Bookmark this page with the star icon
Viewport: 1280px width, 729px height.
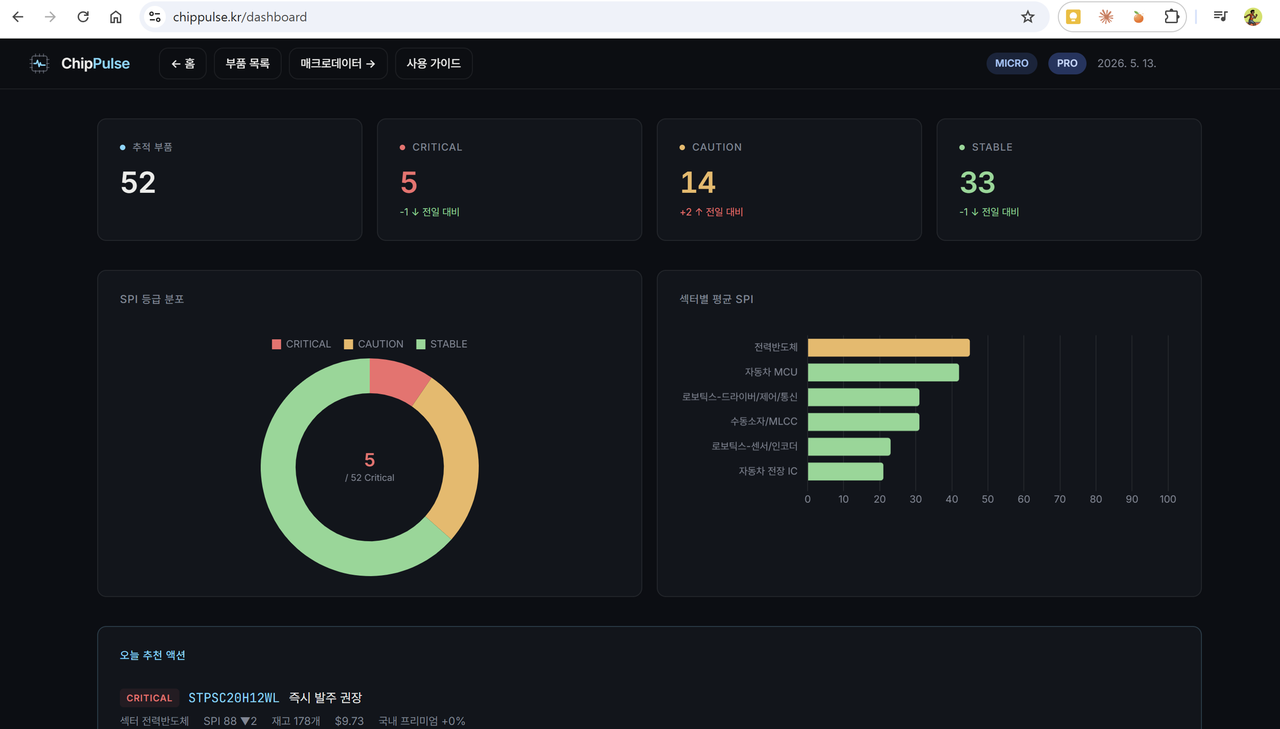click(x=1028, y=17)
